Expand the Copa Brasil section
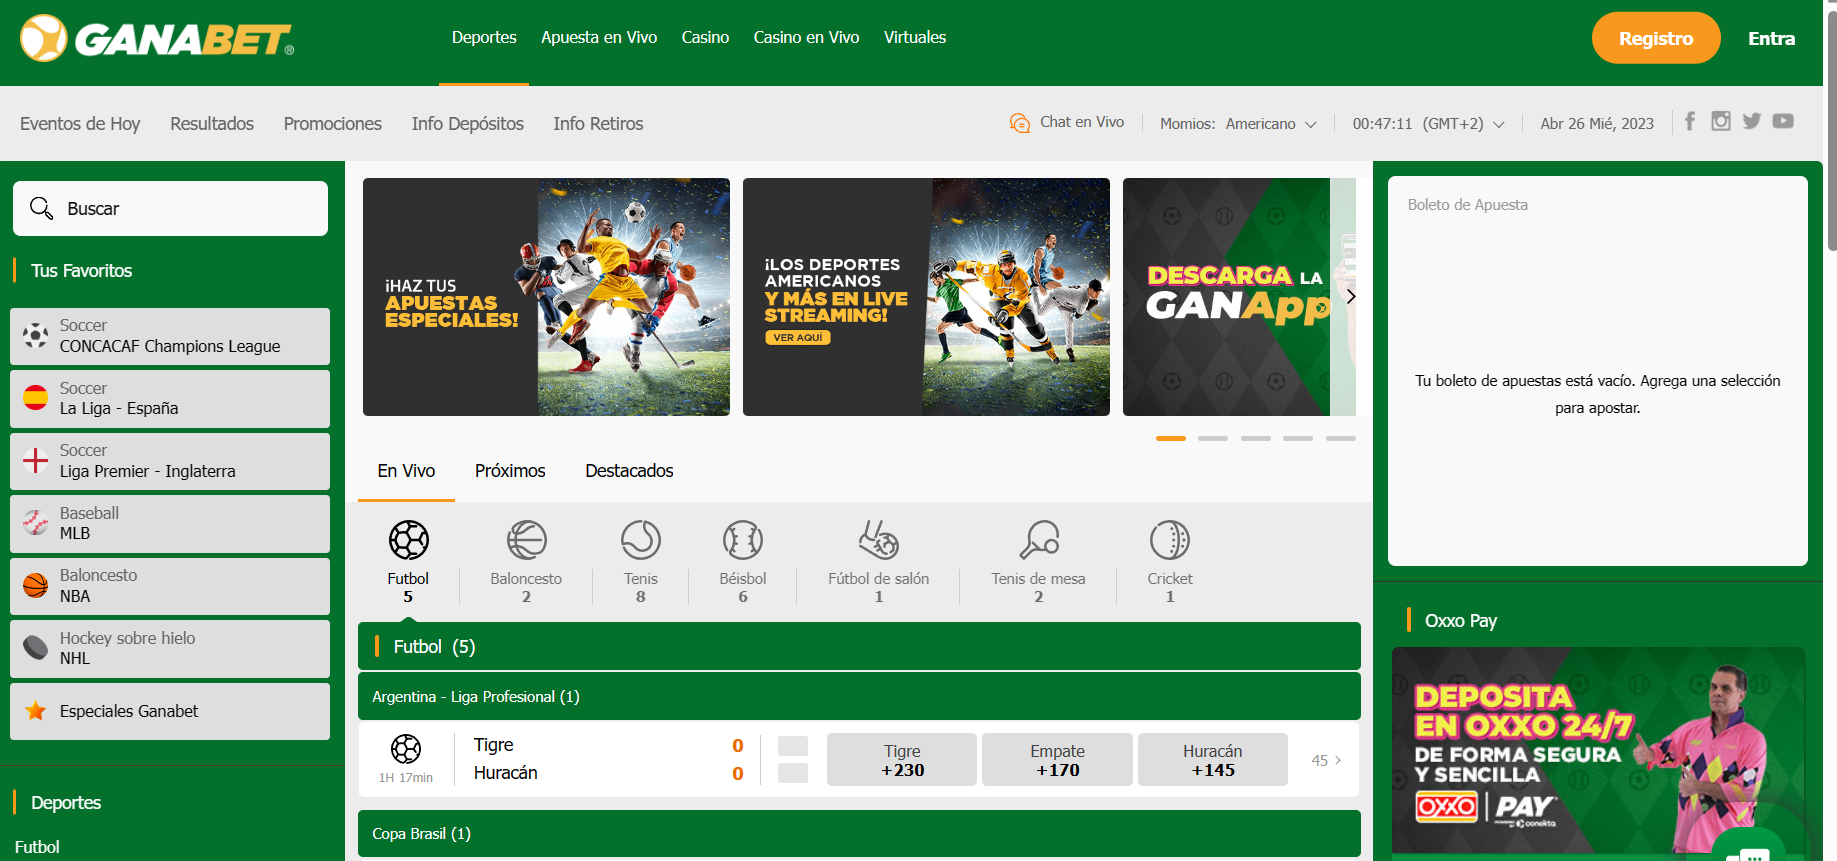This screenshot has height=861, width=1837. click(x=859, y=833)
